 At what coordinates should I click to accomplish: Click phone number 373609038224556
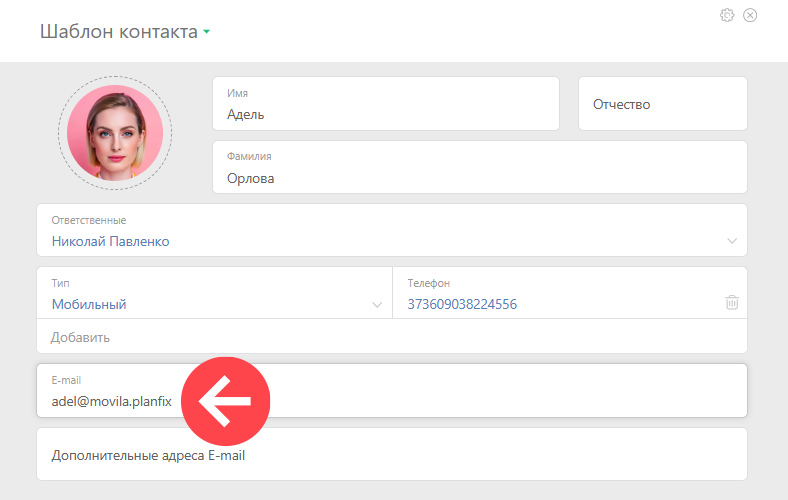click(462, 304)
